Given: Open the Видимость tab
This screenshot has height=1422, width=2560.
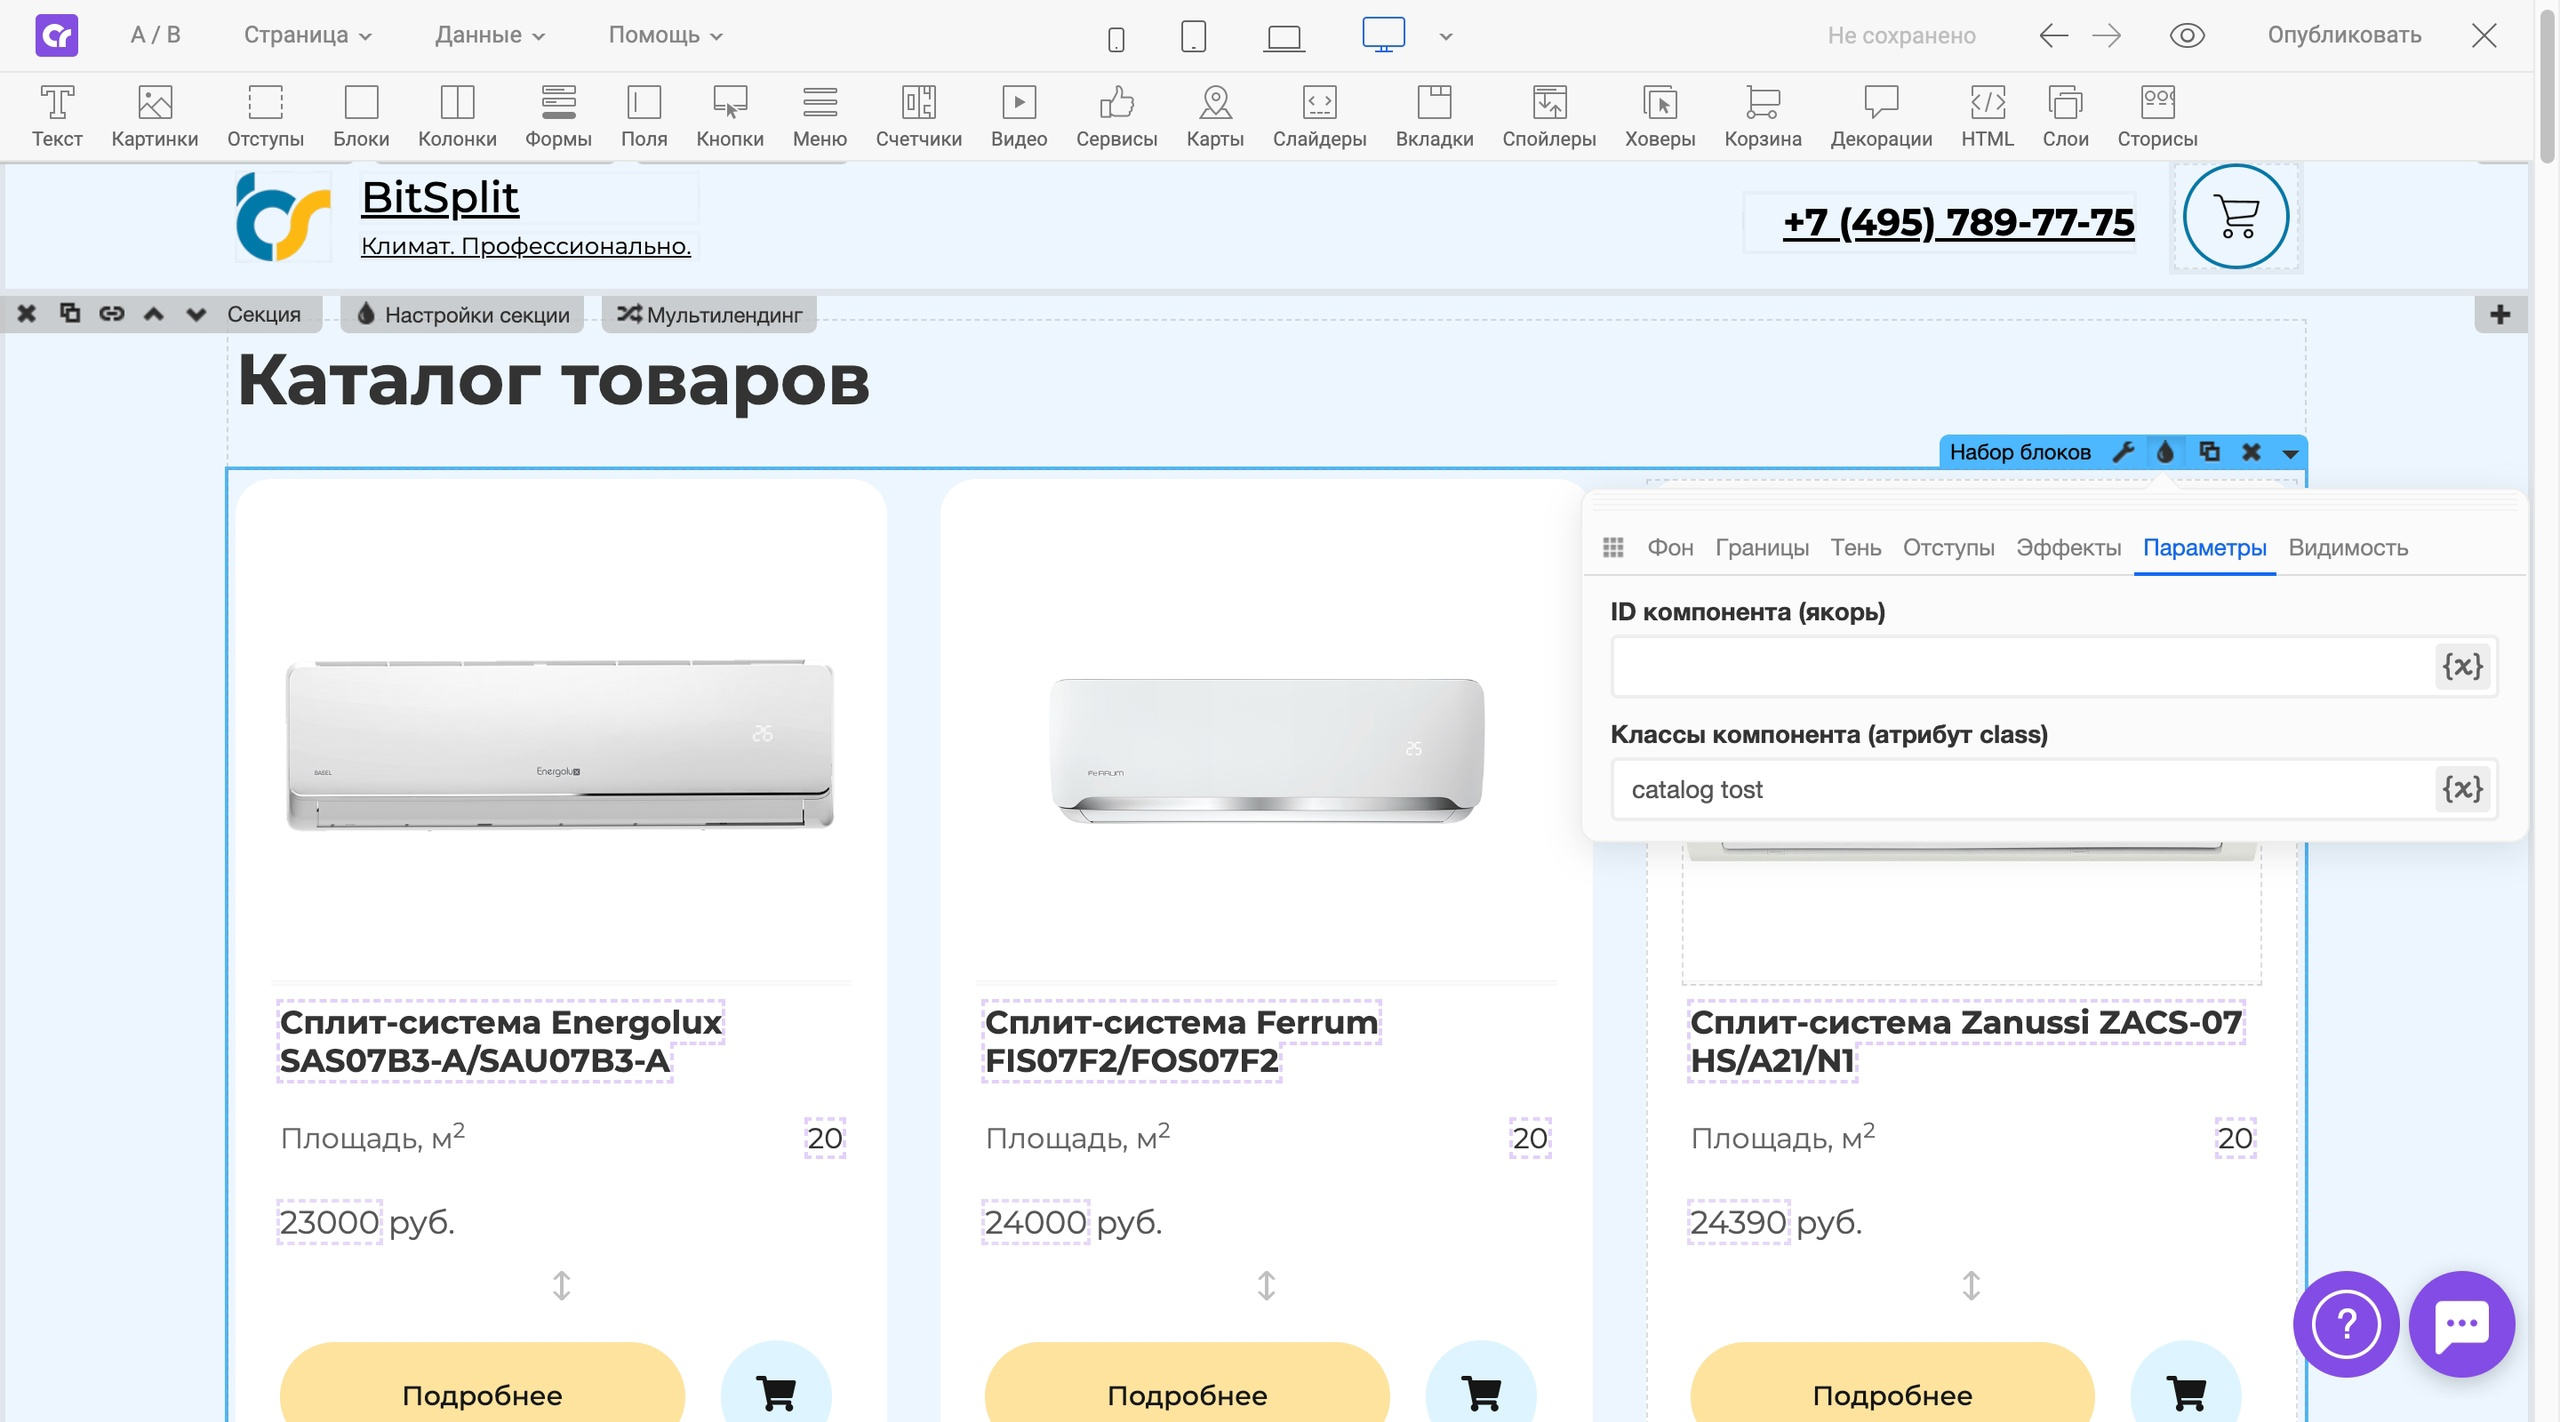Looking at the screenshot, I should (x=2348, y=548).
